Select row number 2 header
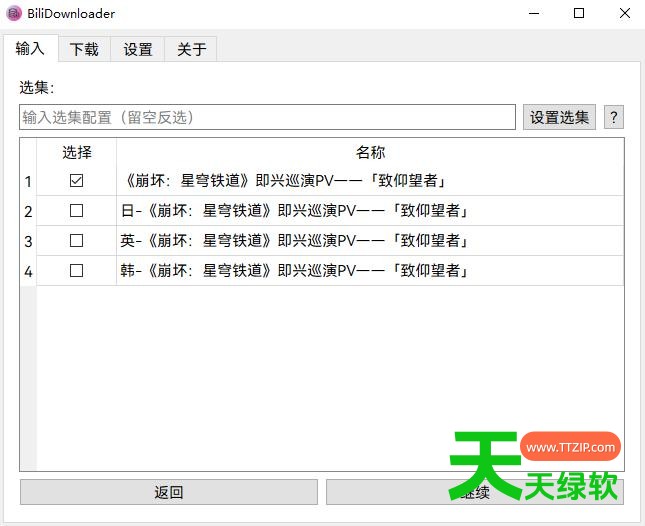The width and height of the screenshot is (645, 526). click(28, 211)
